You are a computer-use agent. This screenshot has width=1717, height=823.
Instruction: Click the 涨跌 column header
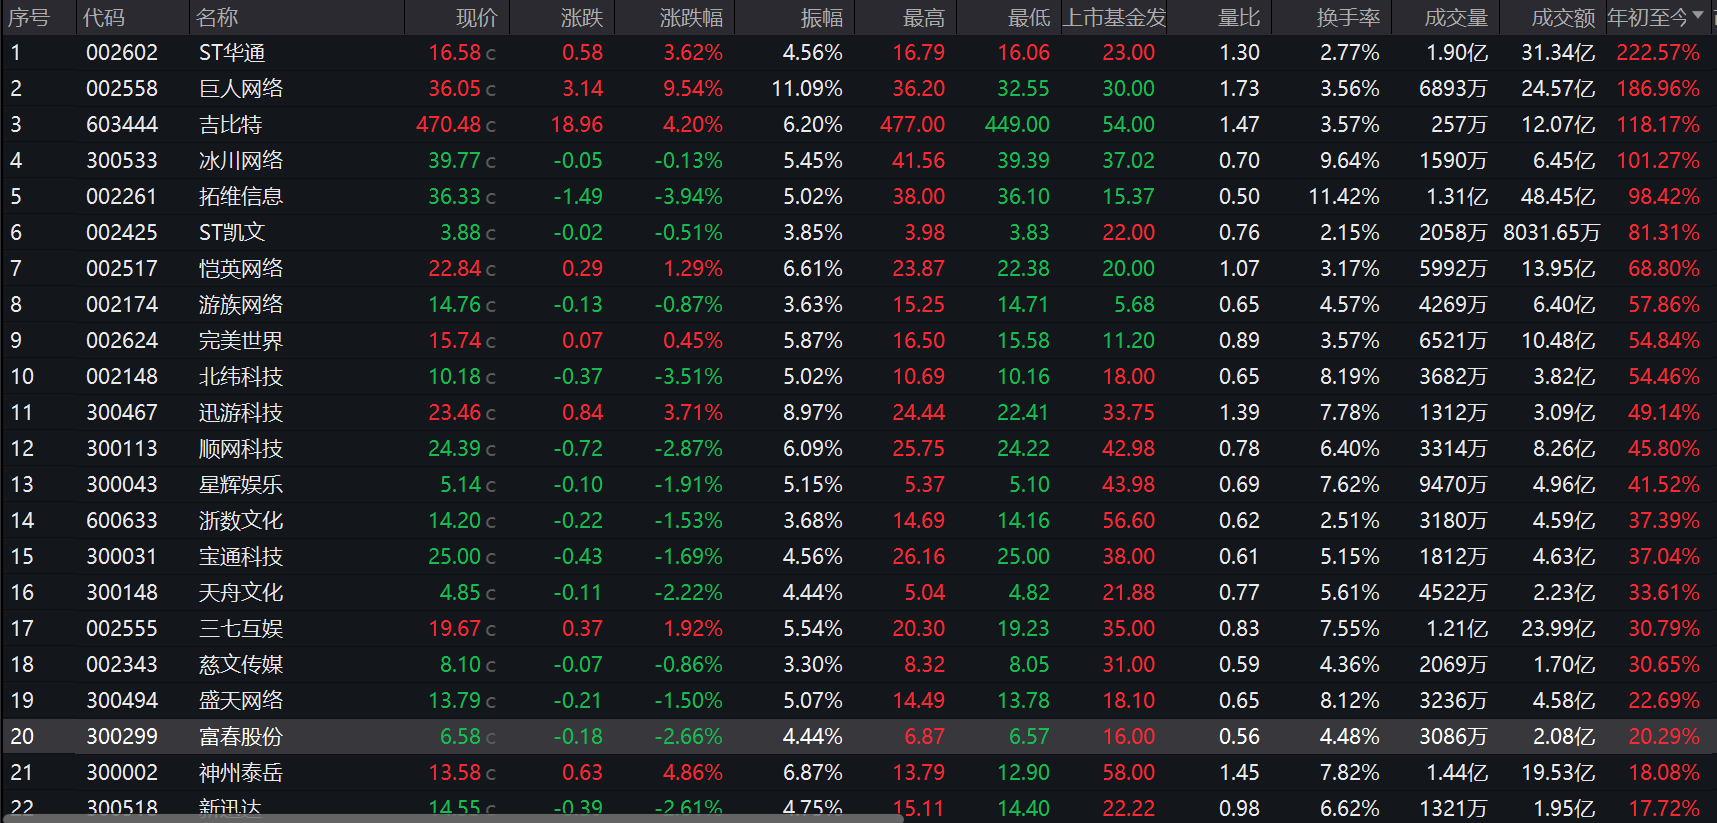tap(582, 17)
